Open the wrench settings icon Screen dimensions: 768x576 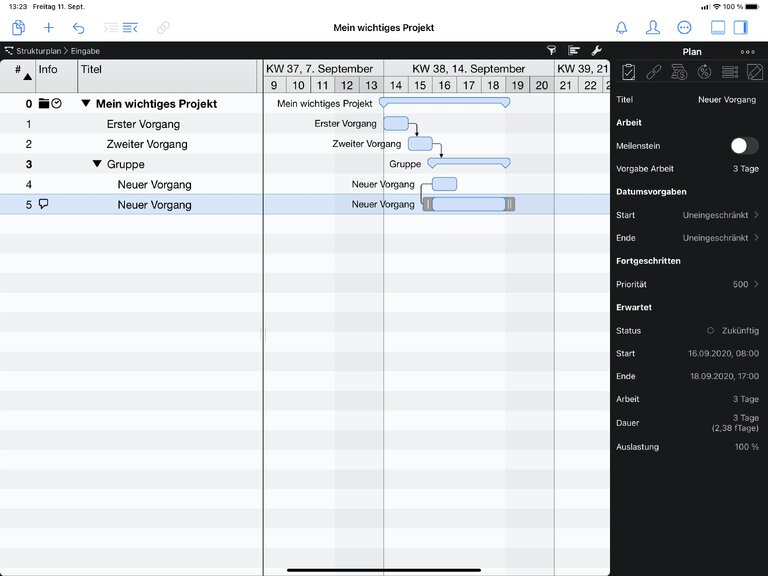(597, 50)
